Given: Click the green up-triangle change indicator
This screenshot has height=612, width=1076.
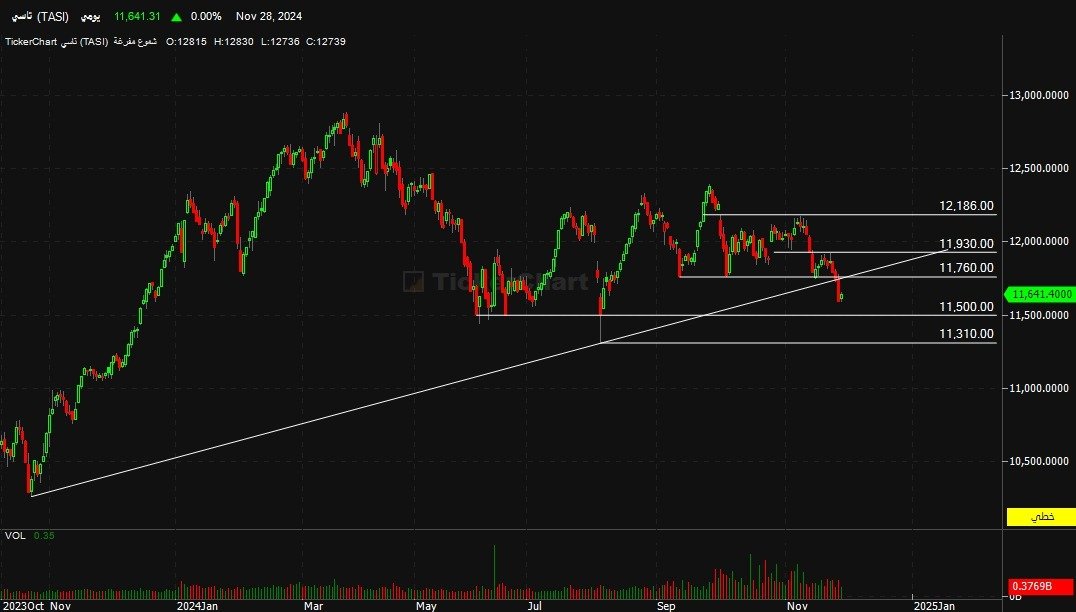Looking at the screenshot, I should (176, 16).
